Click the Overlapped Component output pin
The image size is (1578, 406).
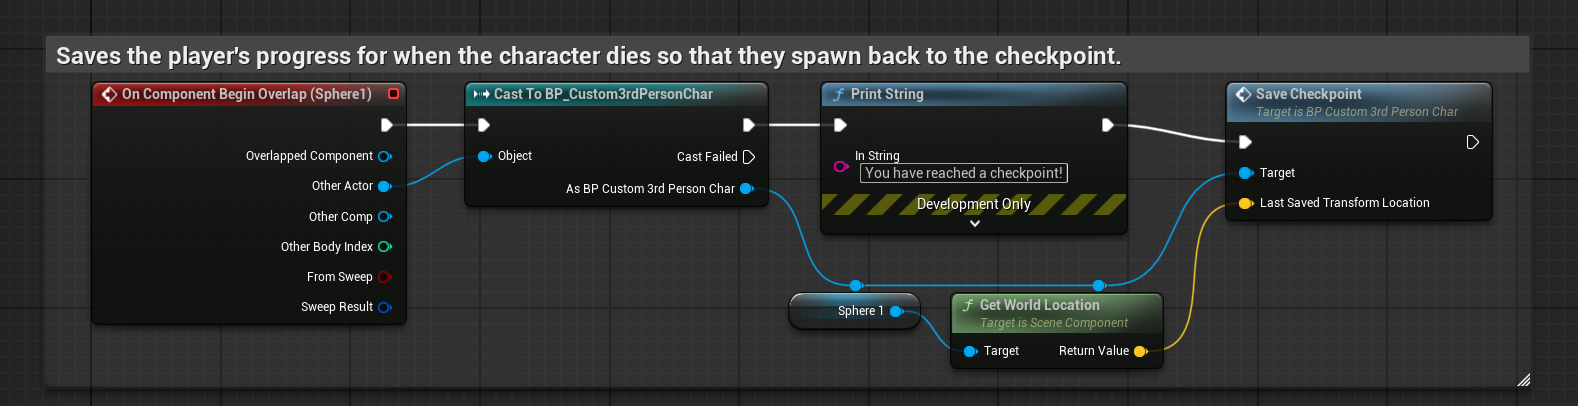click(x=385, y=156)
